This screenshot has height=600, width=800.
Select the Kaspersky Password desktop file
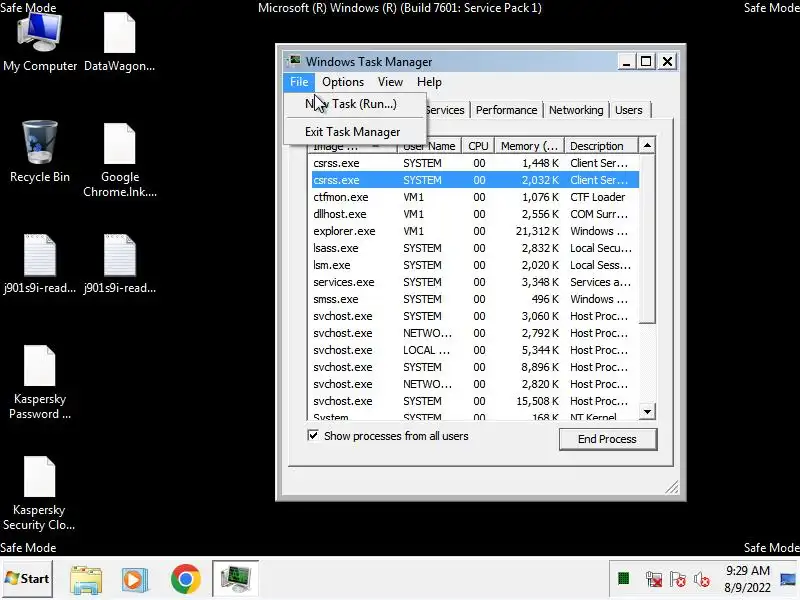pyautogui.click(x=40, y=383)
